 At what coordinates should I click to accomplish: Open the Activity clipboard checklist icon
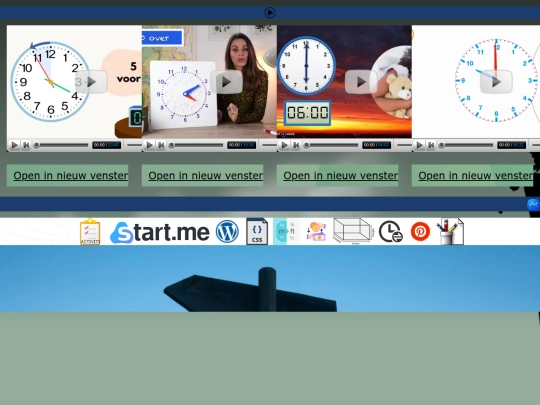click(x=90, y=232)
